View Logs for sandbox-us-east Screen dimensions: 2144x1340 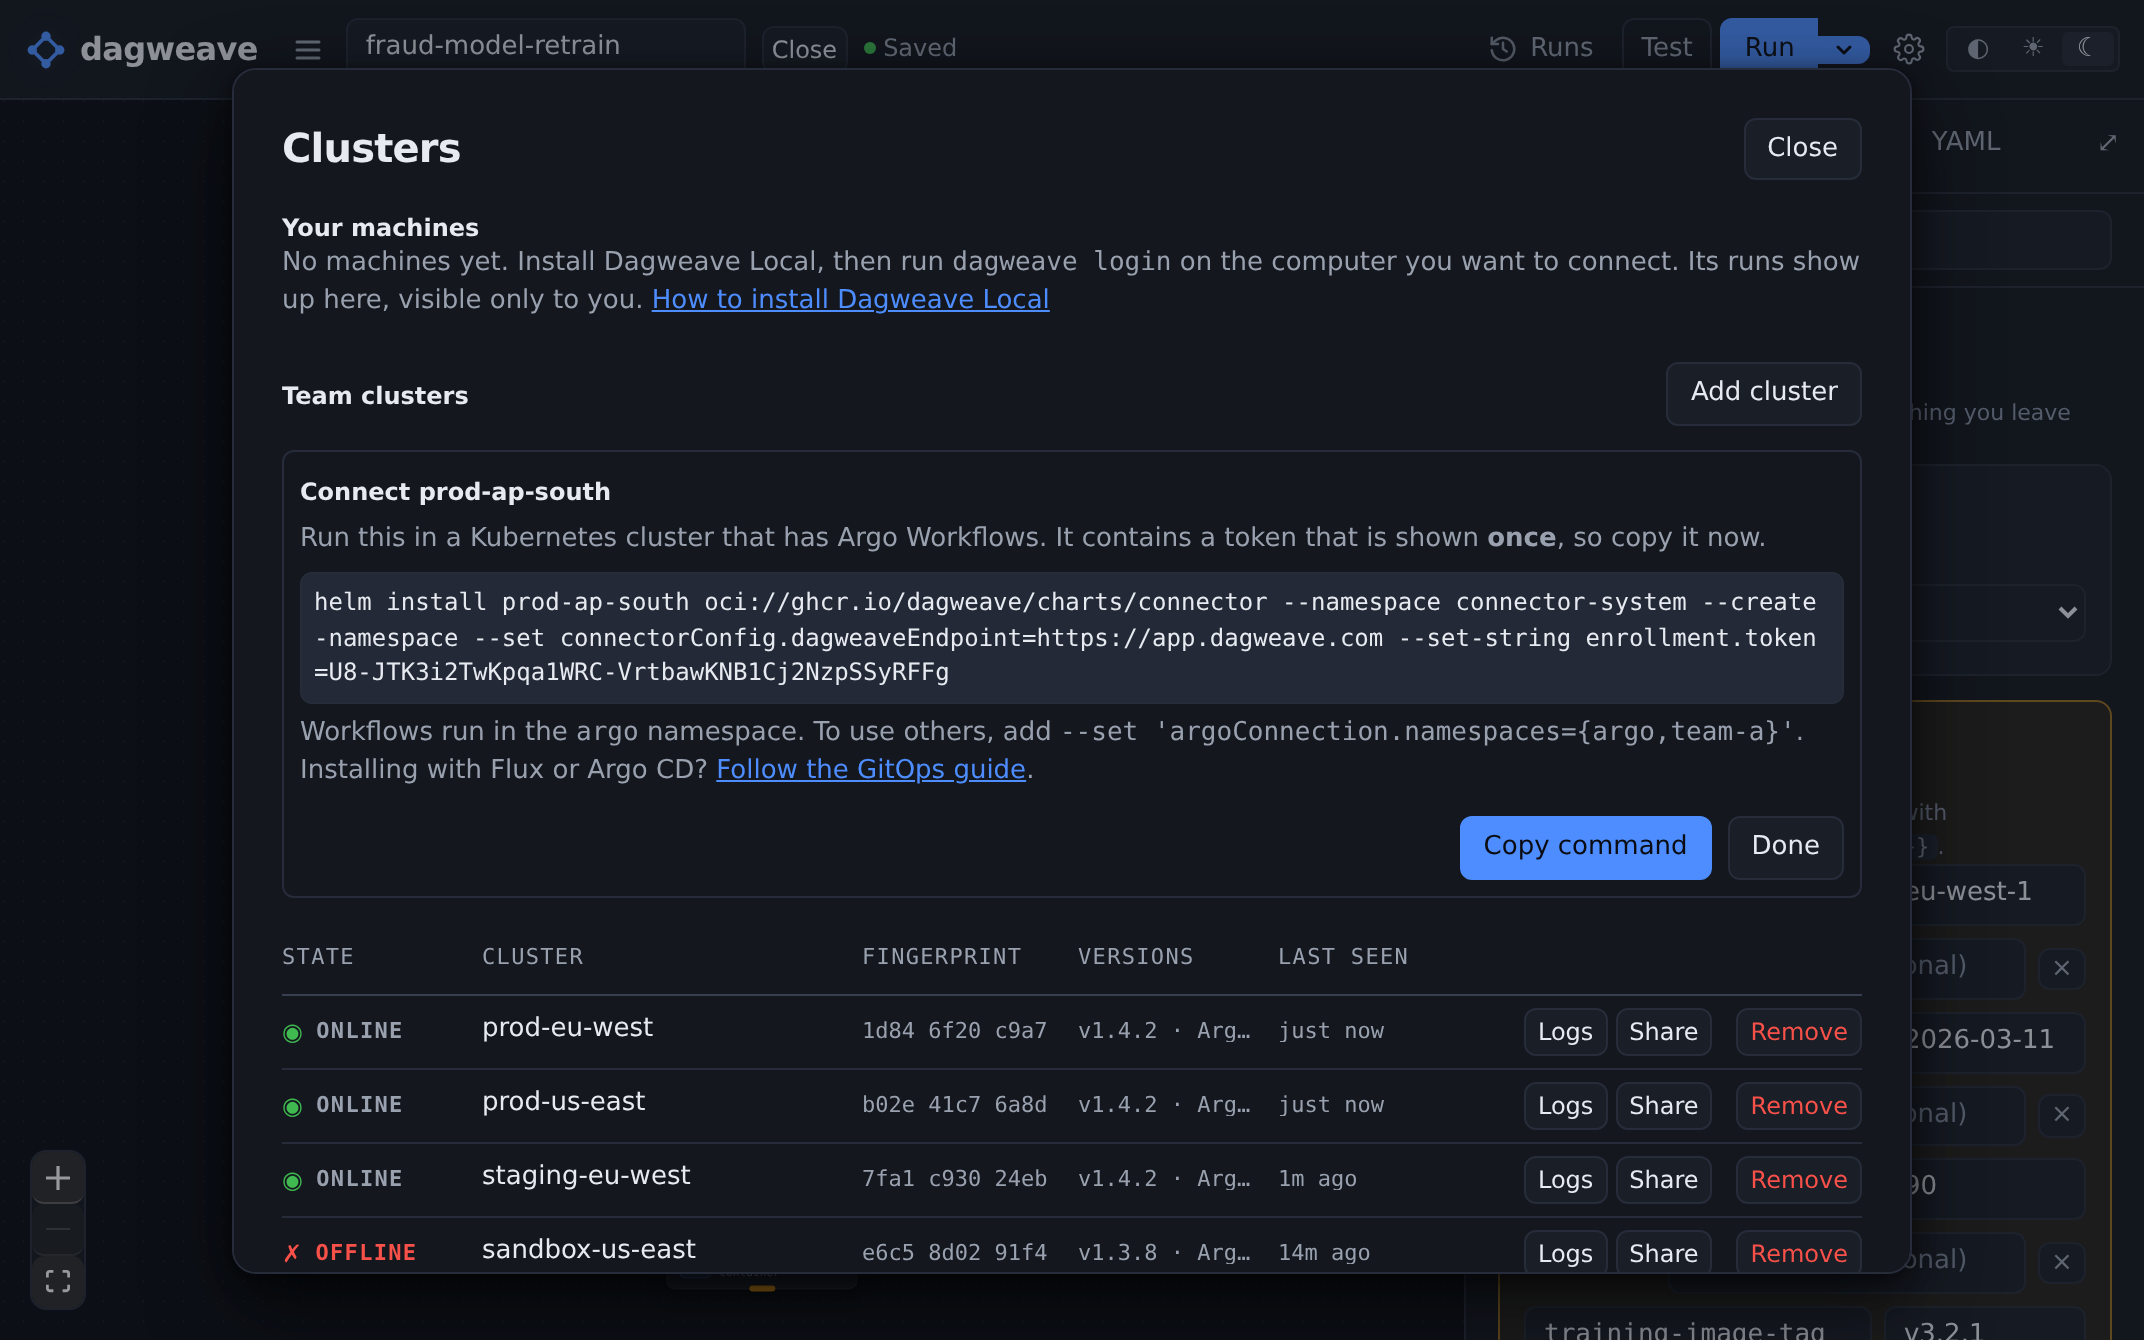[1565, 1252]
